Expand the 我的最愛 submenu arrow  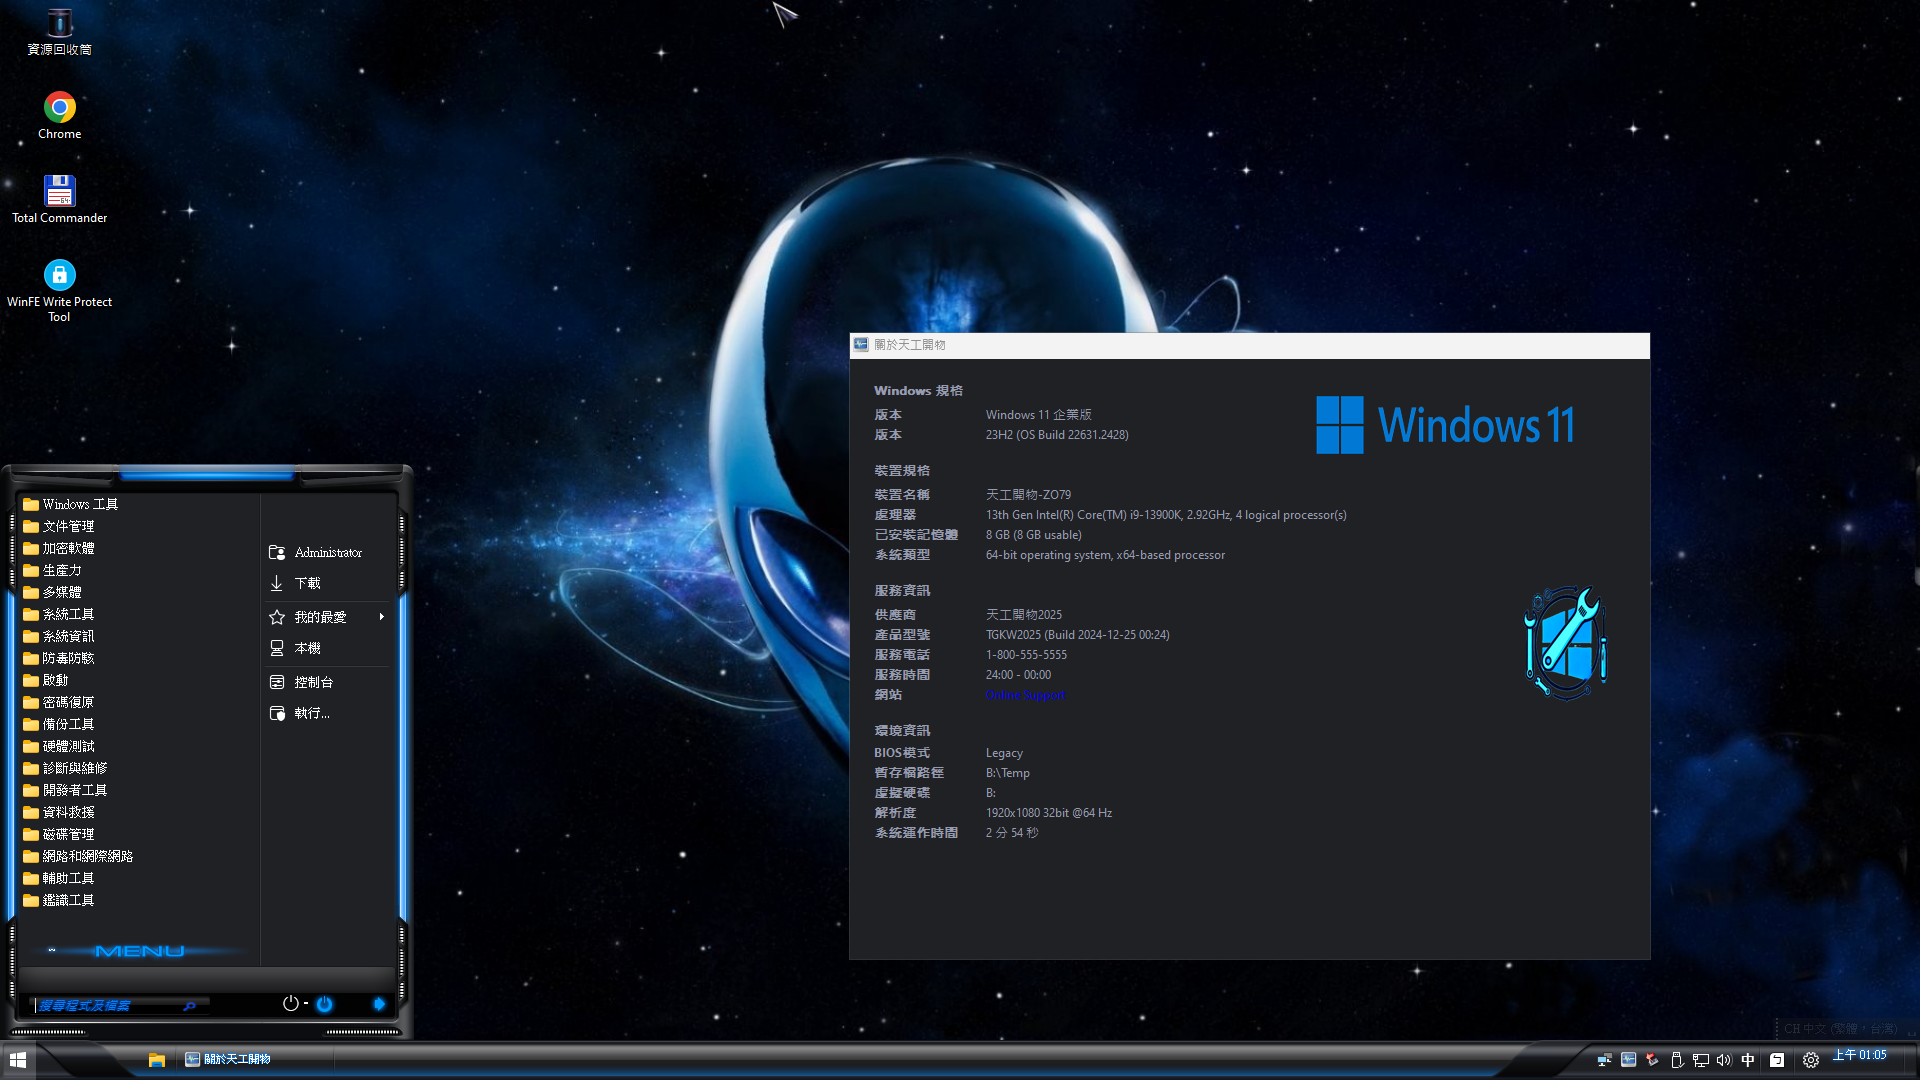(381, 617)
